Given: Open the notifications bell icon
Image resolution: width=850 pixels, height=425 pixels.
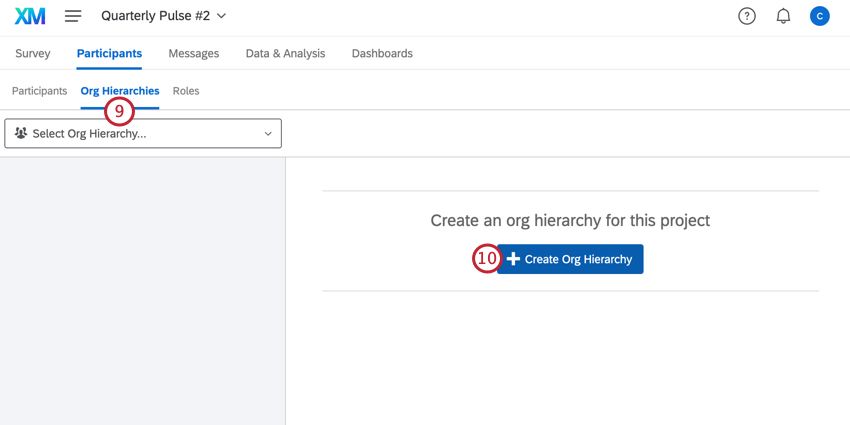Looking at the screenshot, I should click(x=783, y=16).
